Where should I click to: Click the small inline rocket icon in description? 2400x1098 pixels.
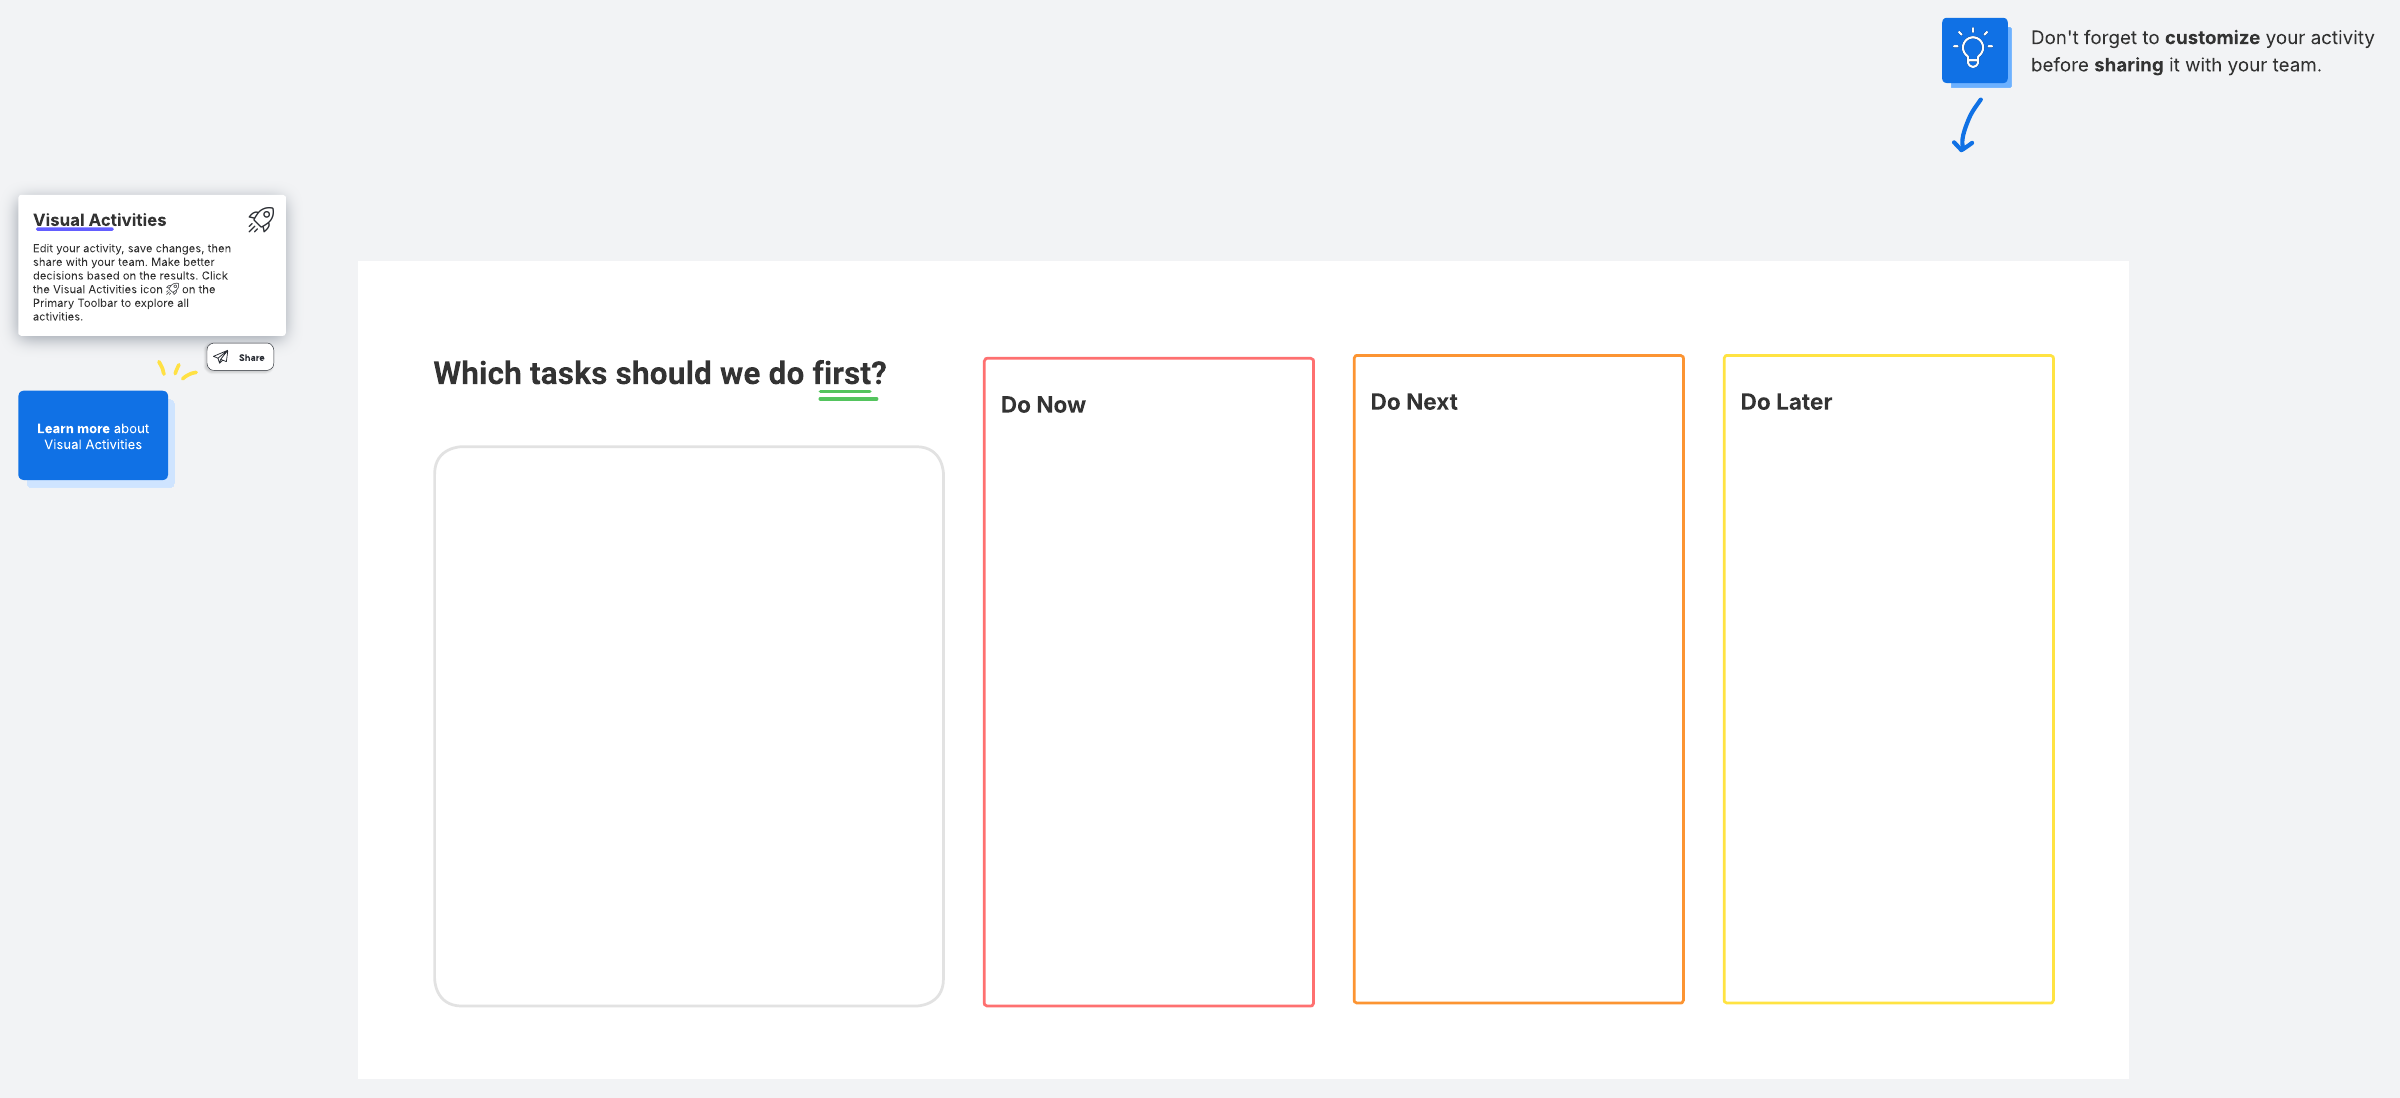point(172,289)
